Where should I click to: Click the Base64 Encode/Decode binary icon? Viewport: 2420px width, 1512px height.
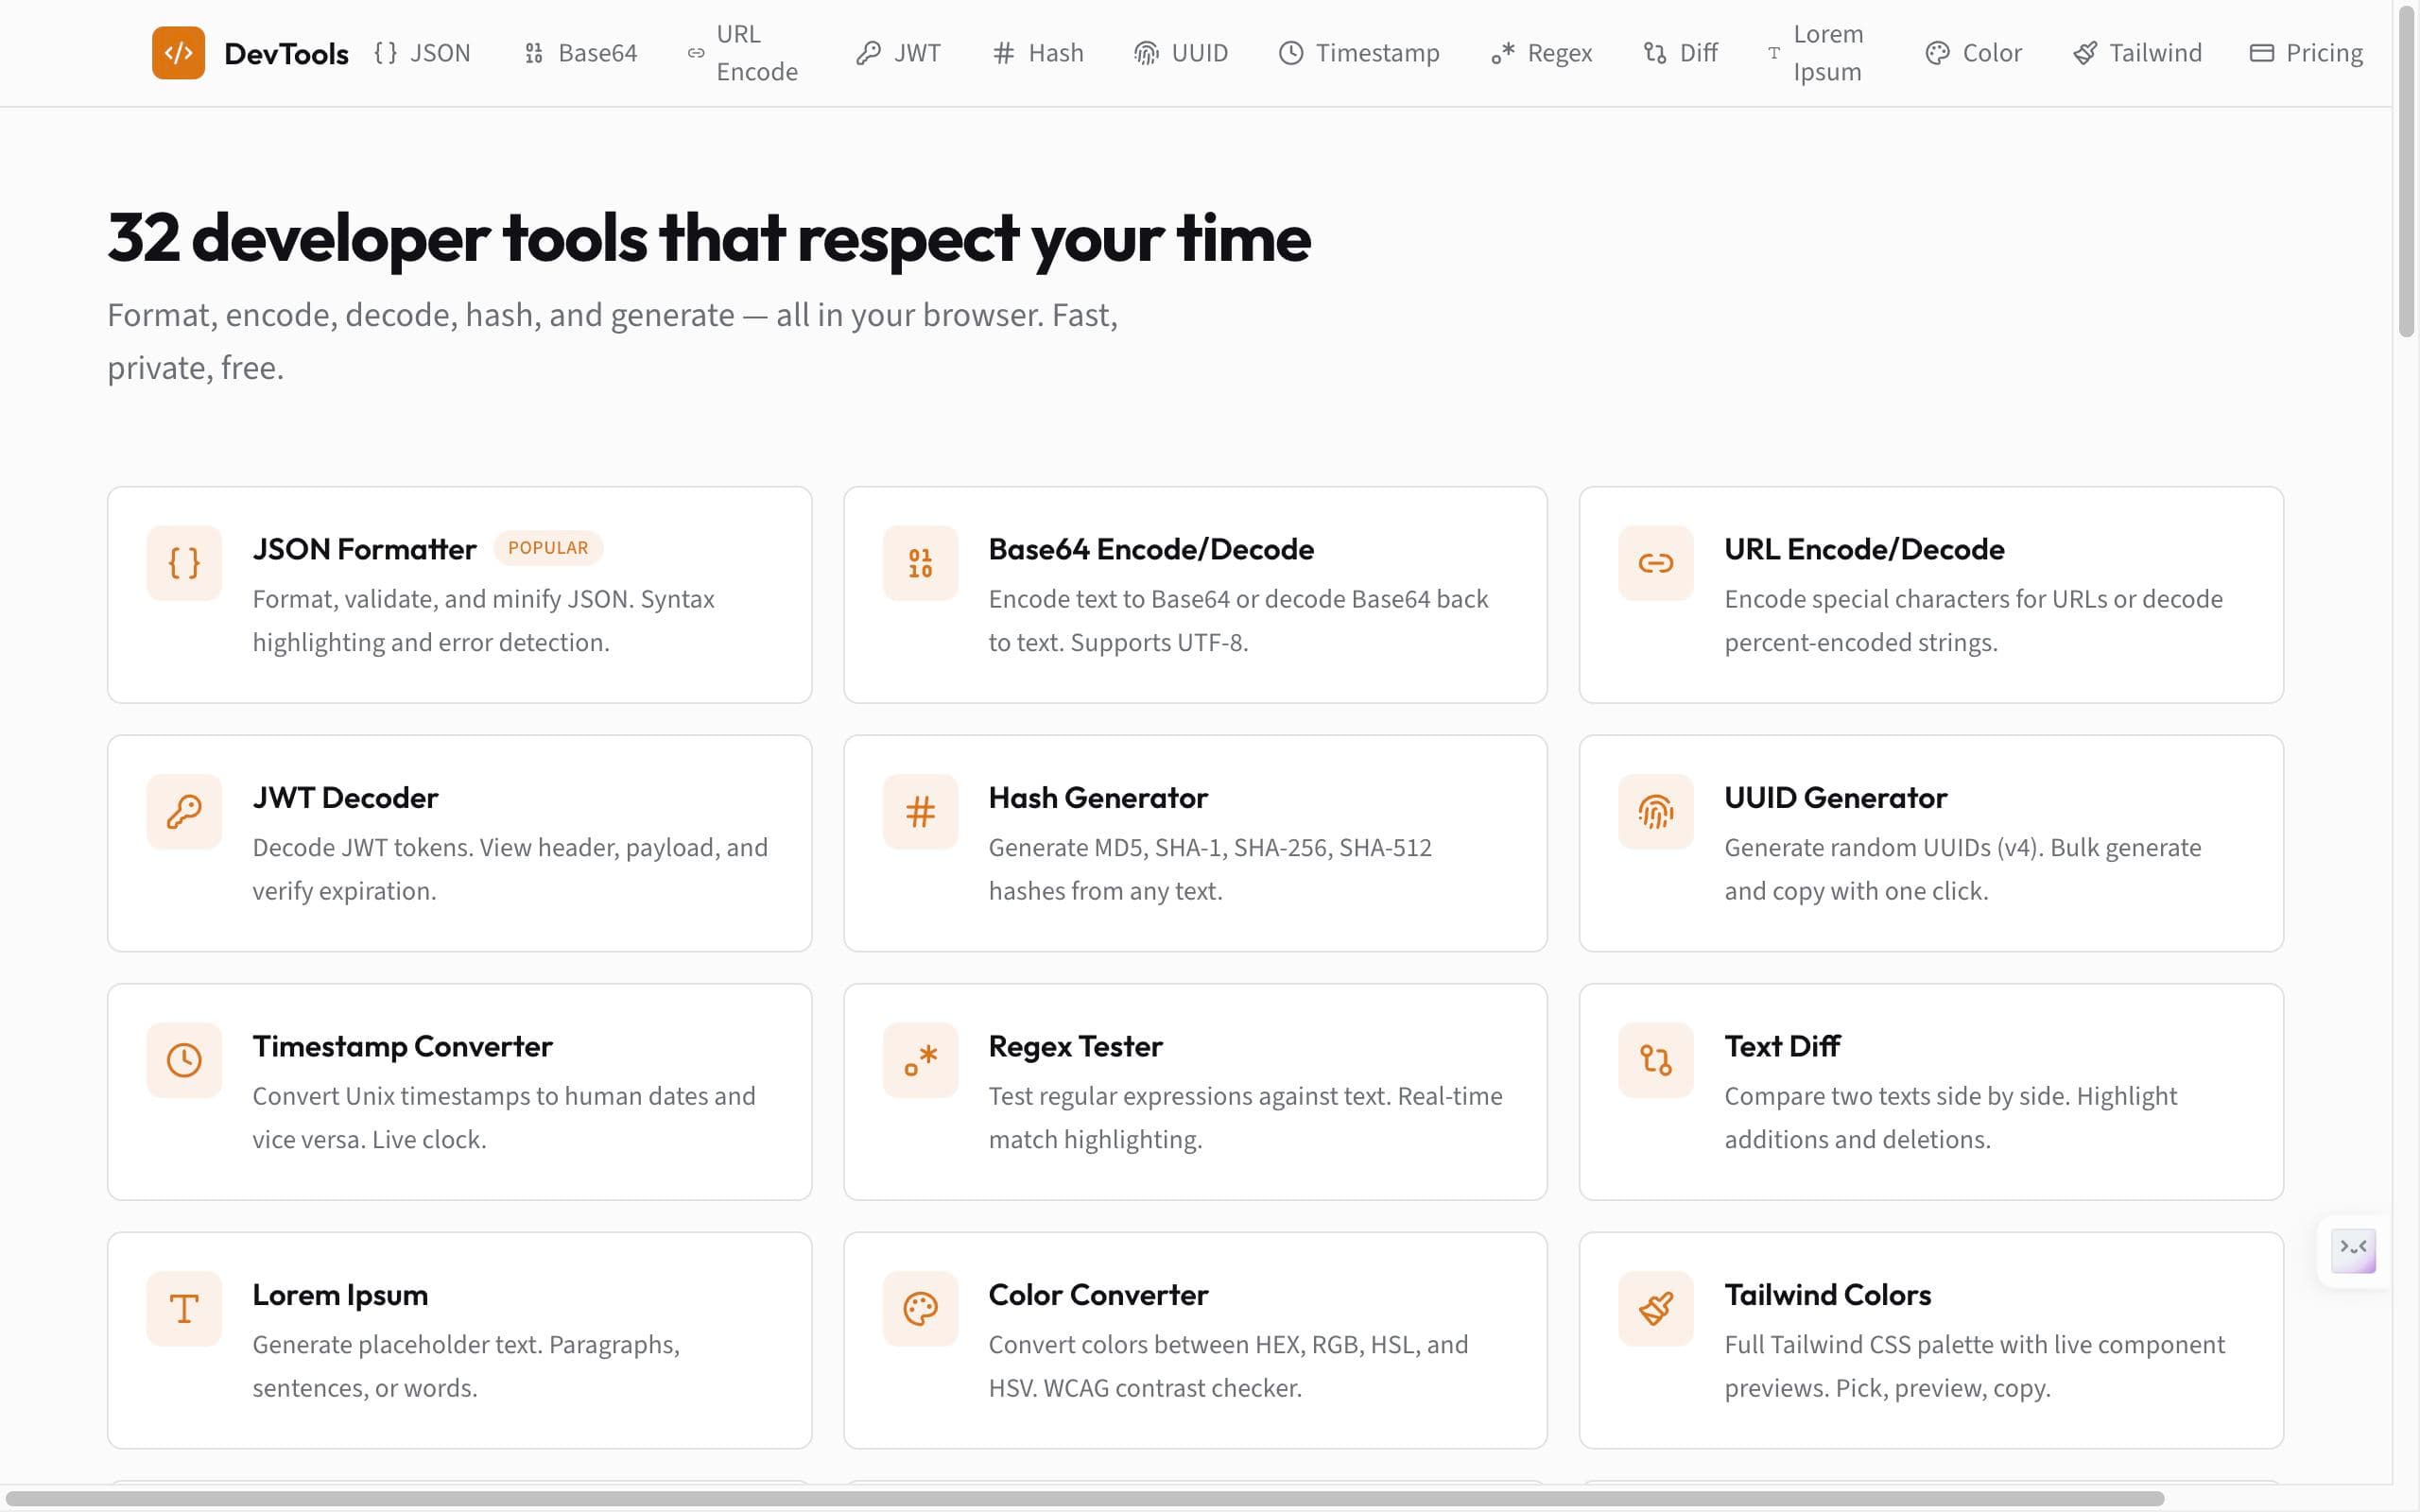coord(920,563)
